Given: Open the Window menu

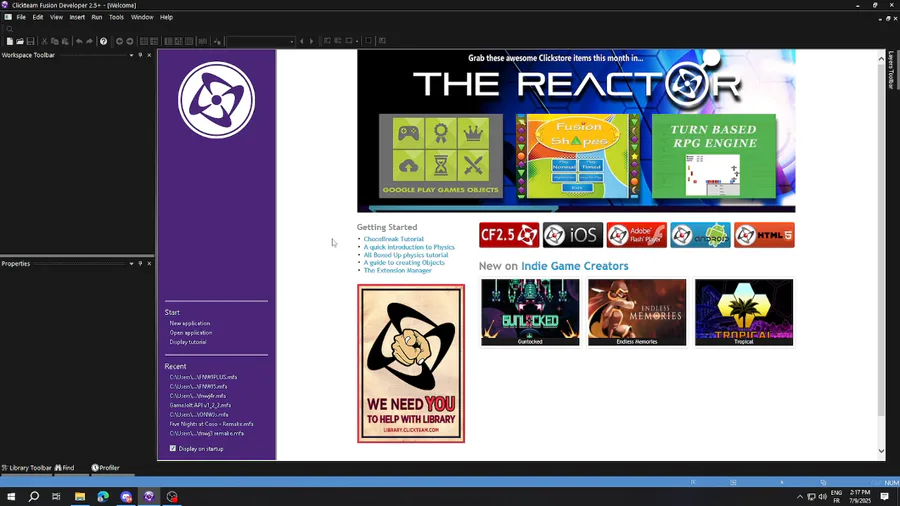Looking at the screenshot, I should point(142,17).
